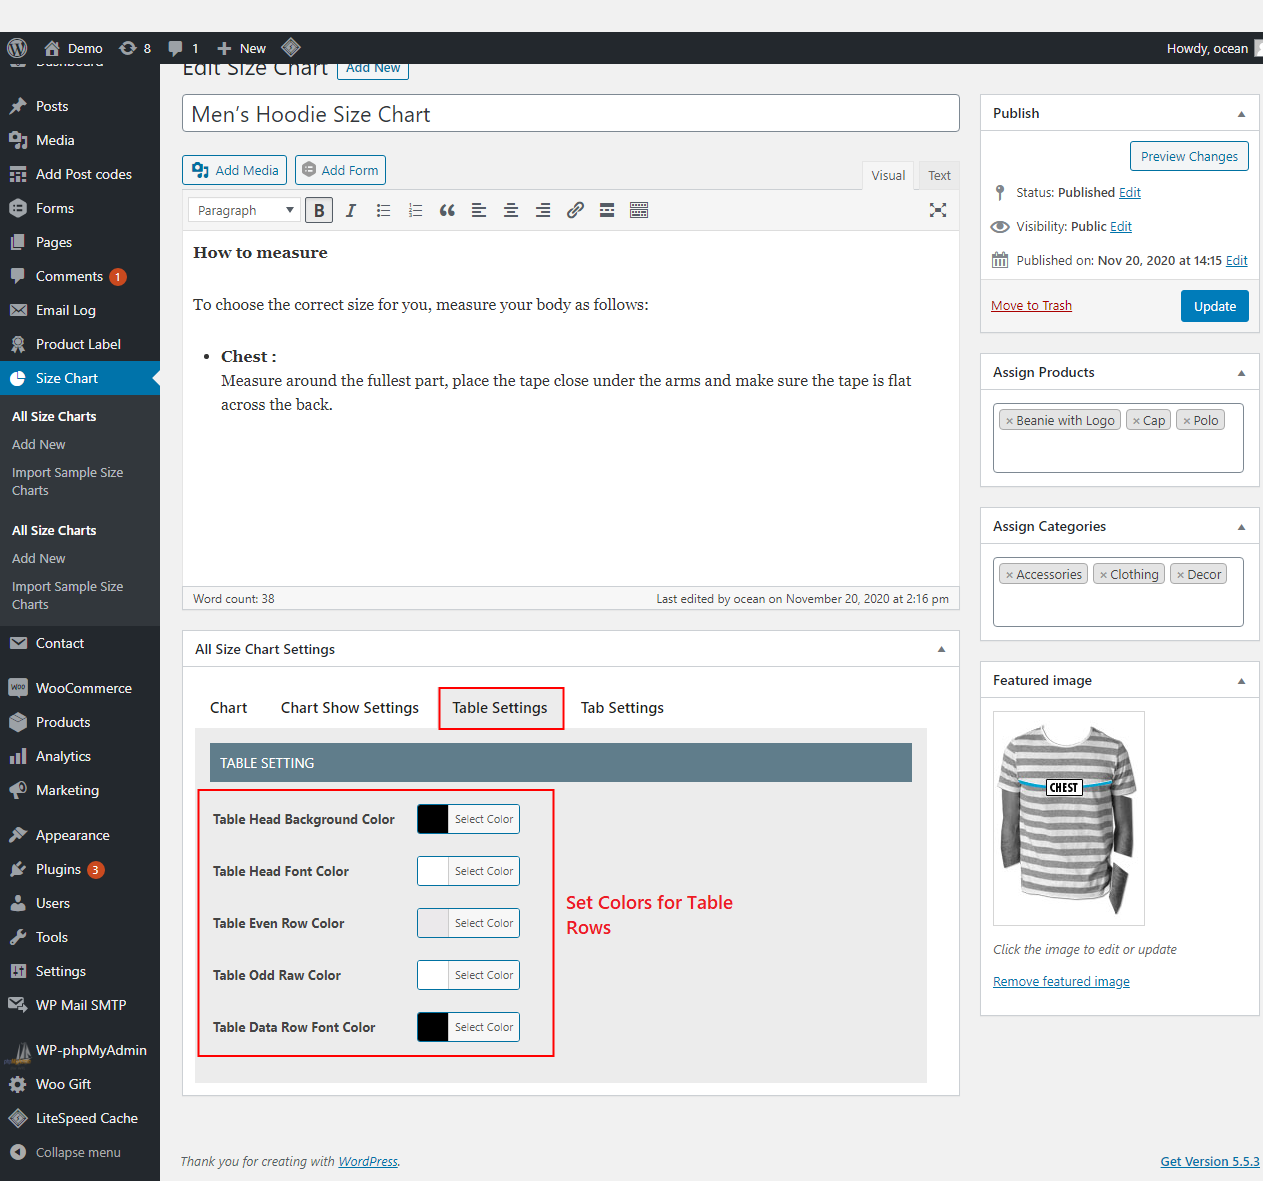Insert a hyperlink in the editor
Image resolution: width=1263 pixels, height=1181 pixels.
(575, 210)
